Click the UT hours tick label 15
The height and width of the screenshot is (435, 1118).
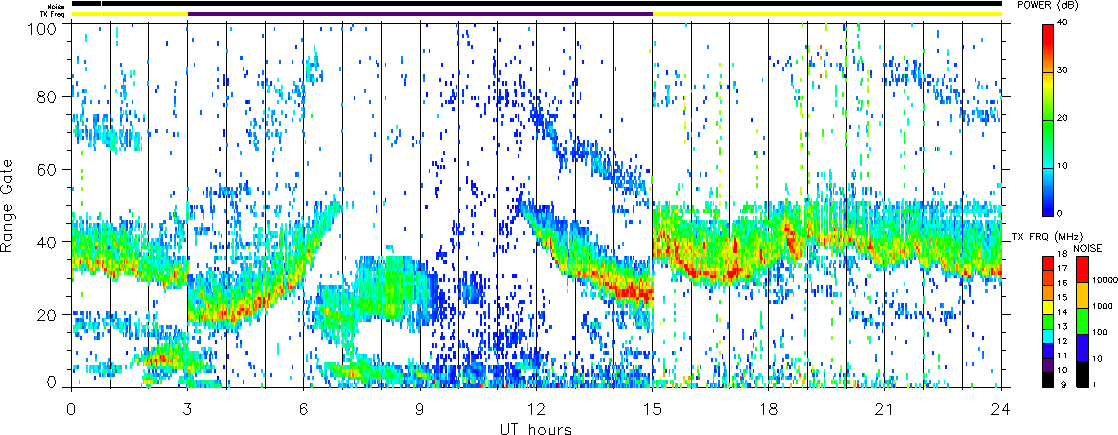[x=652, y=409]
